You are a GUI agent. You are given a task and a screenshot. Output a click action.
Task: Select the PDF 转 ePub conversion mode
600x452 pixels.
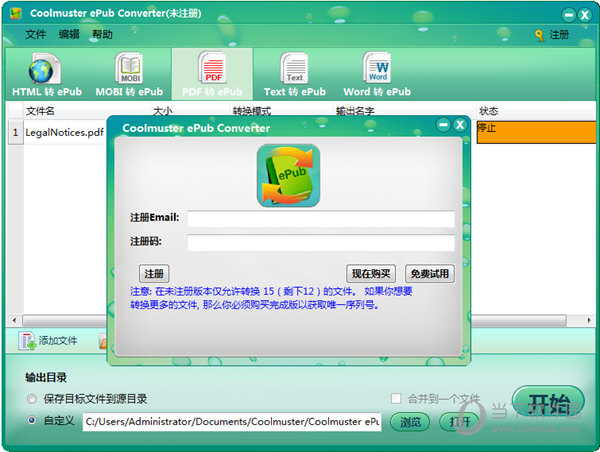212,75
